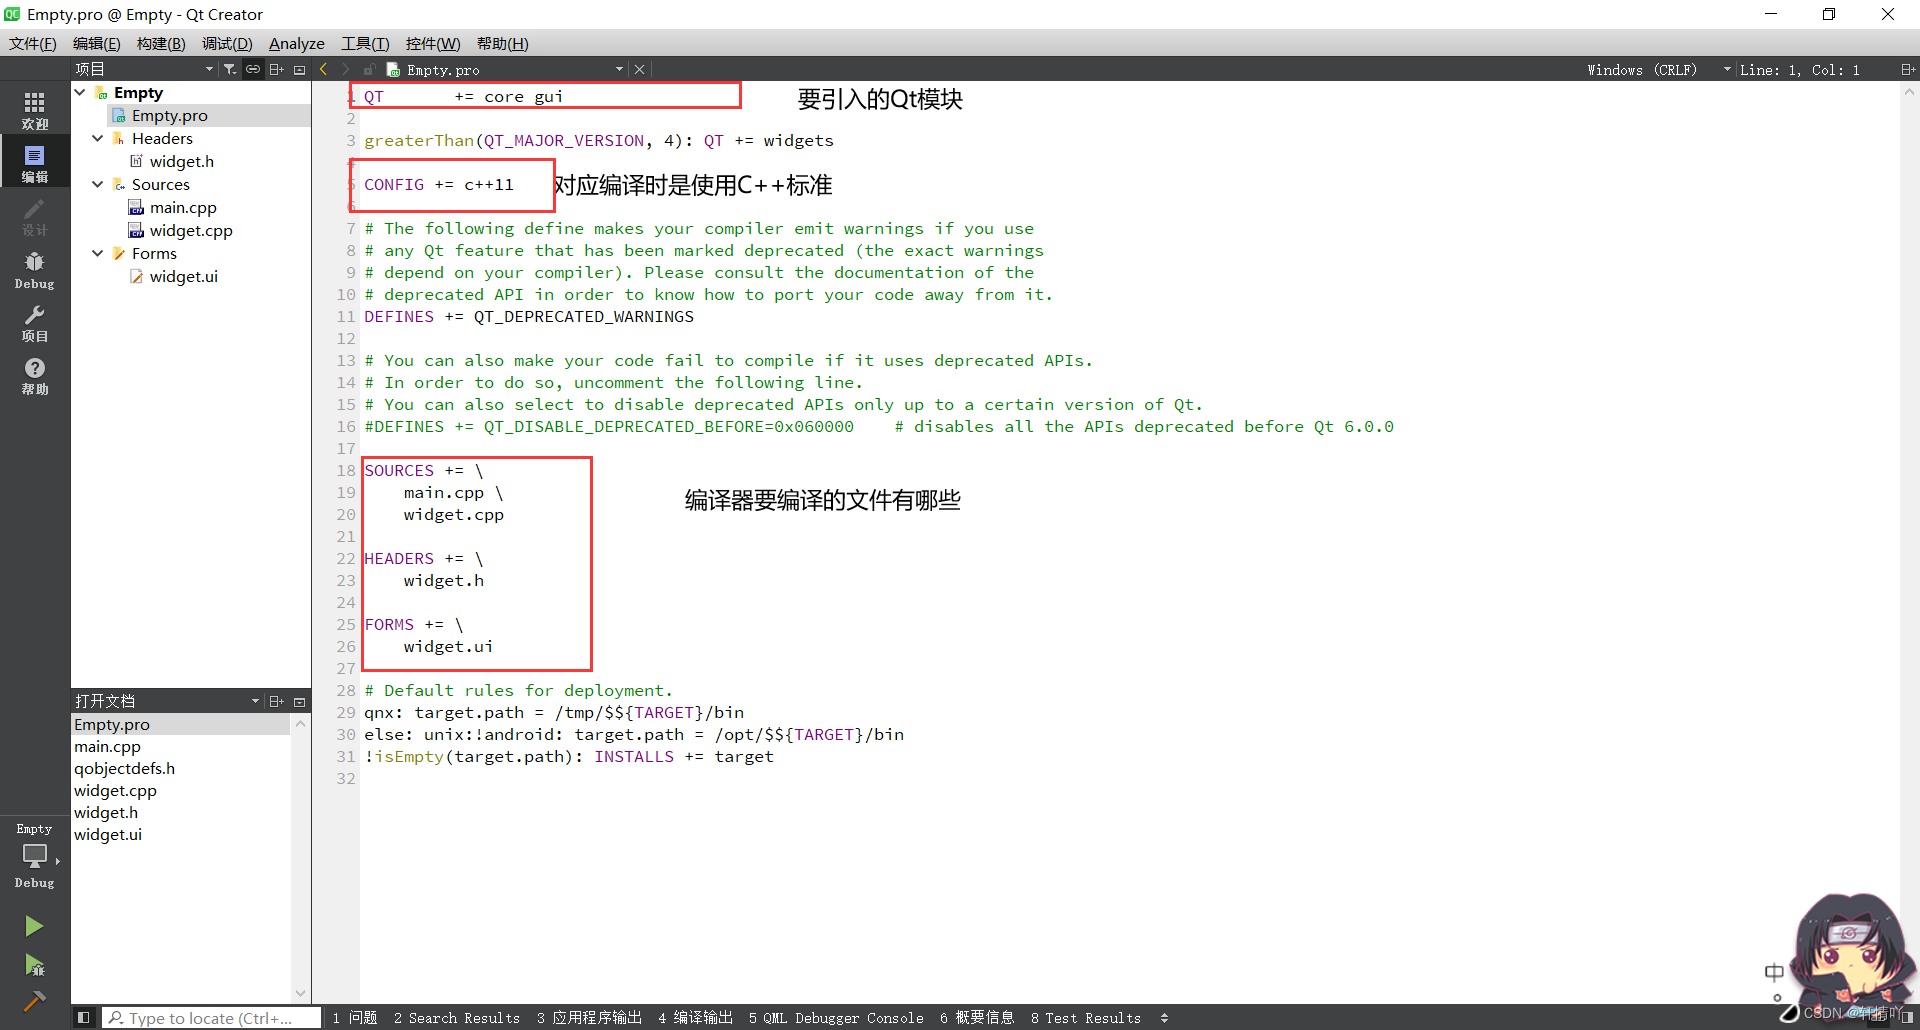Toggle the left sidebar visibility
The image size is (1920, 1030).
coord(84,1018)
